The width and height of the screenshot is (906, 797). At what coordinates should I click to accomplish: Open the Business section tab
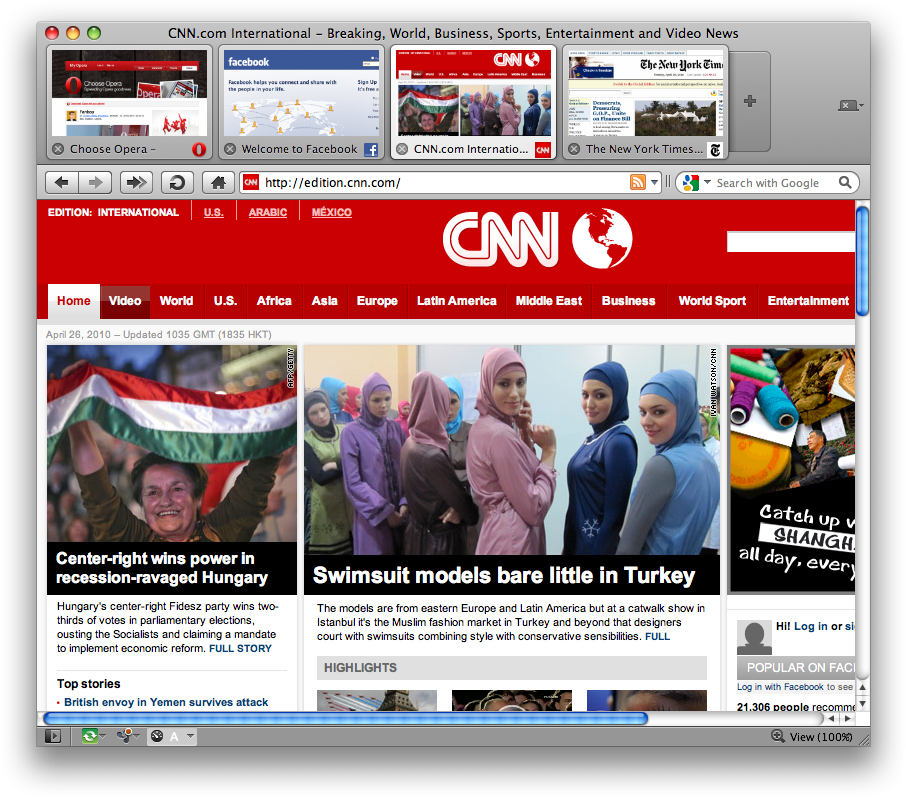click(x=629, y=301)
